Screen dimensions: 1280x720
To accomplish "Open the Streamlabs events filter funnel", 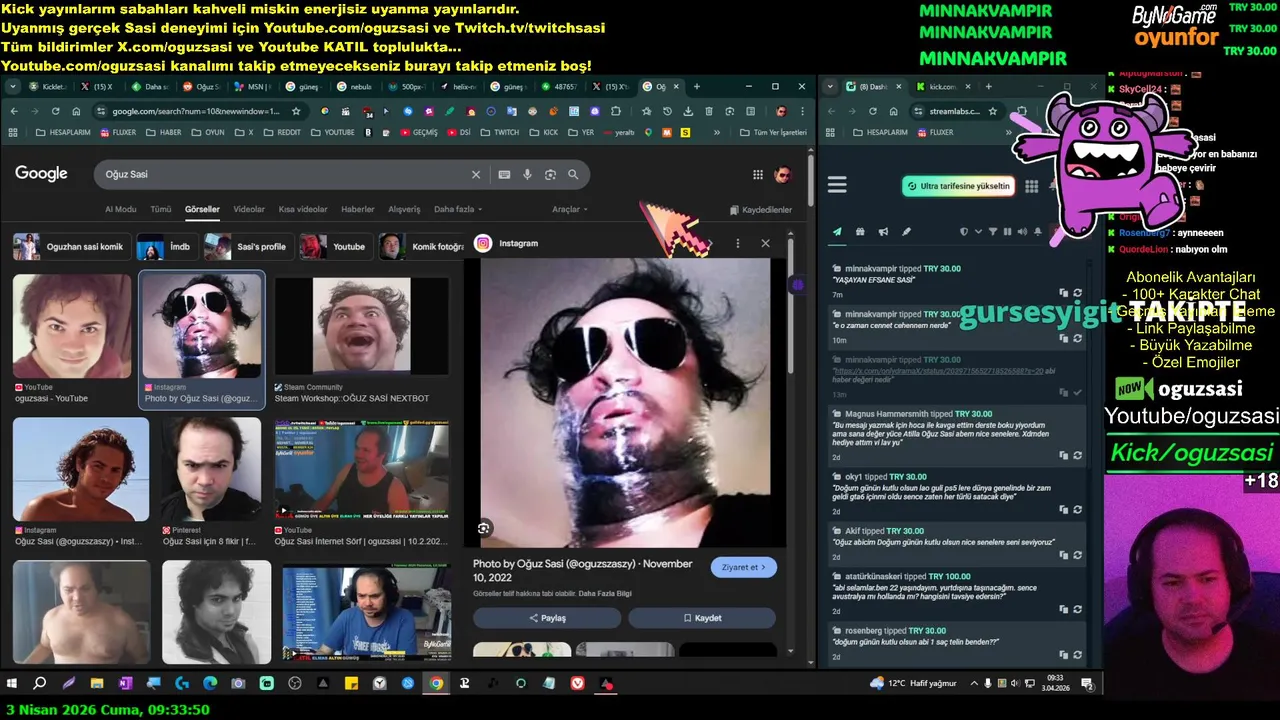I will click(993, 232).
